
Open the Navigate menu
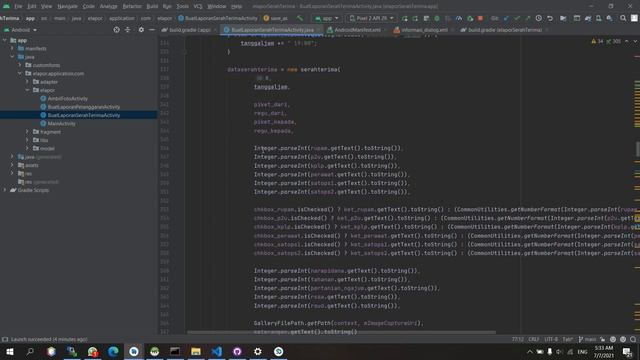[67, 7]
